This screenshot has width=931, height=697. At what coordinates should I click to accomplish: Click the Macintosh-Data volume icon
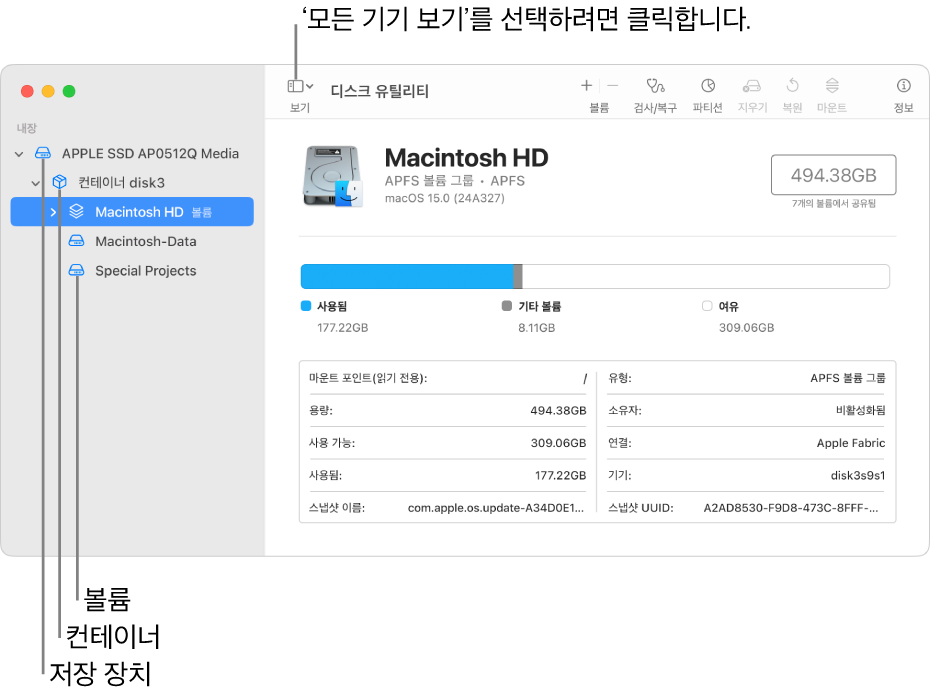point(77,241)
